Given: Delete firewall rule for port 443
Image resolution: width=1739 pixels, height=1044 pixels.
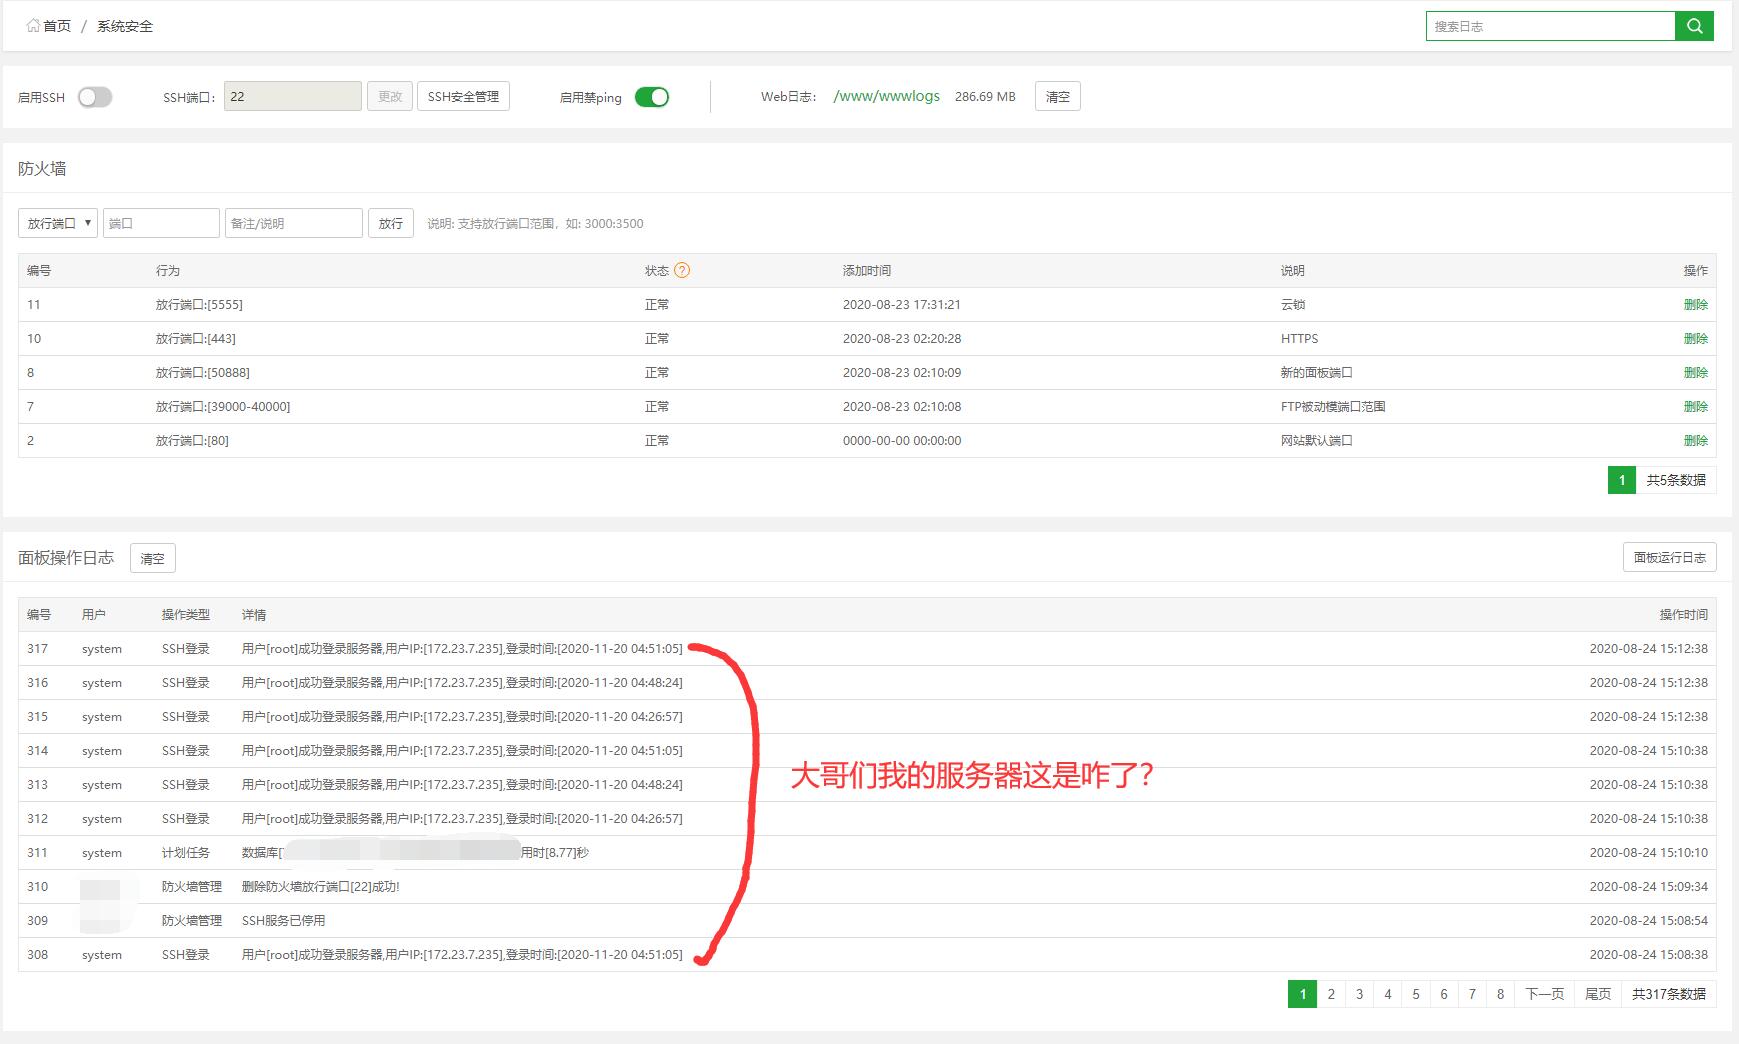Looking at the screenshot, I should pos(1695,338).
